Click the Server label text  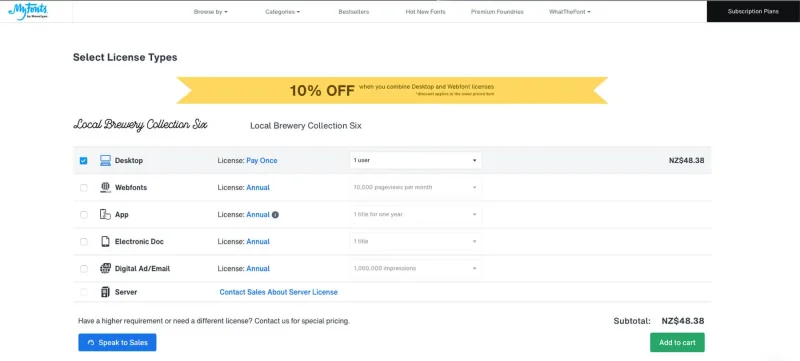point(126,292)
